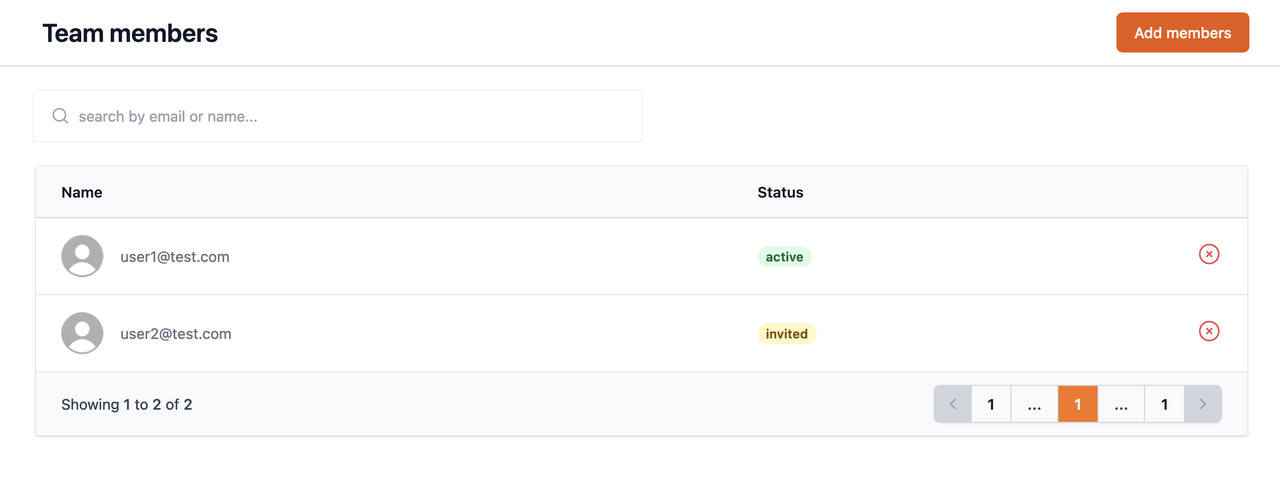Click the ellipsis just right of the orange page

1121,404
